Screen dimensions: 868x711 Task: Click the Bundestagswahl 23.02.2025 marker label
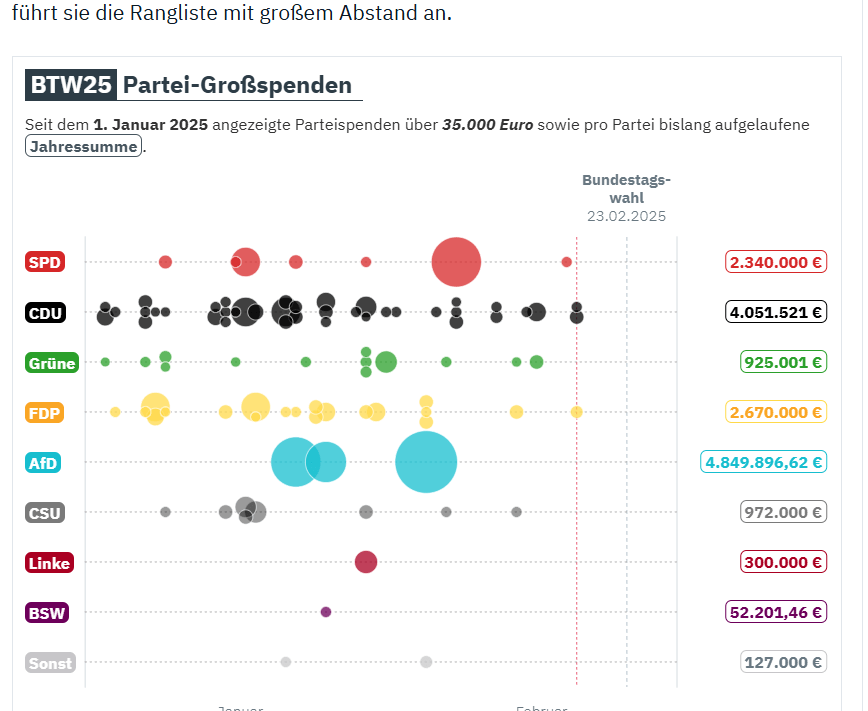click(x=626, y=197)
